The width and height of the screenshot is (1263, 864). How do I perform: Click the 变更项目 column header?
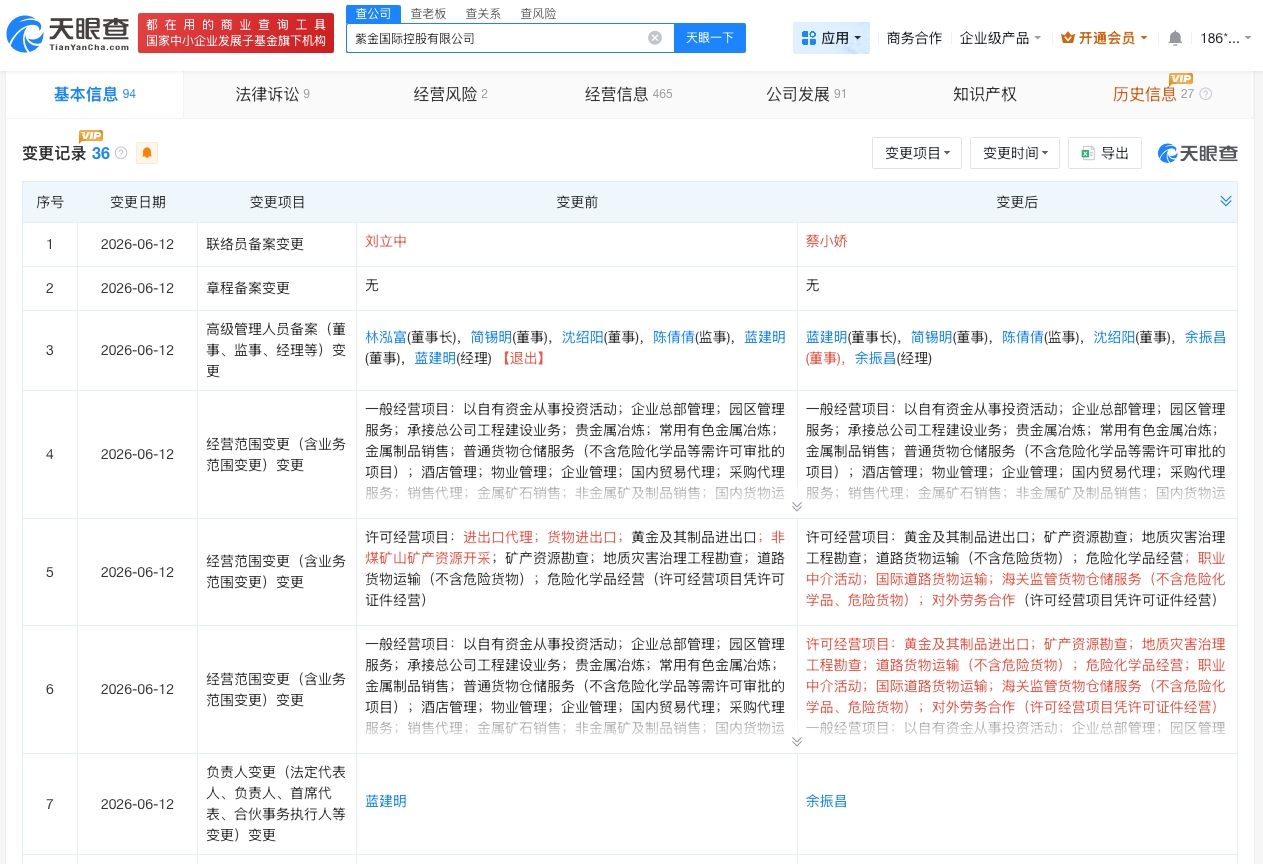pos(277,202)
